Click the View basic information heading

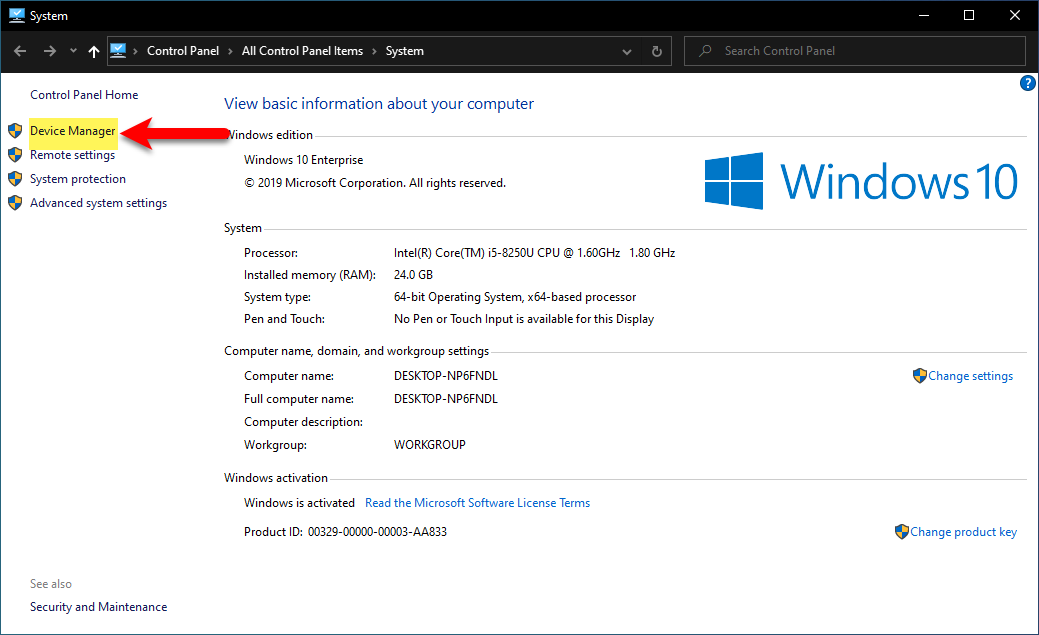(378, 104)
